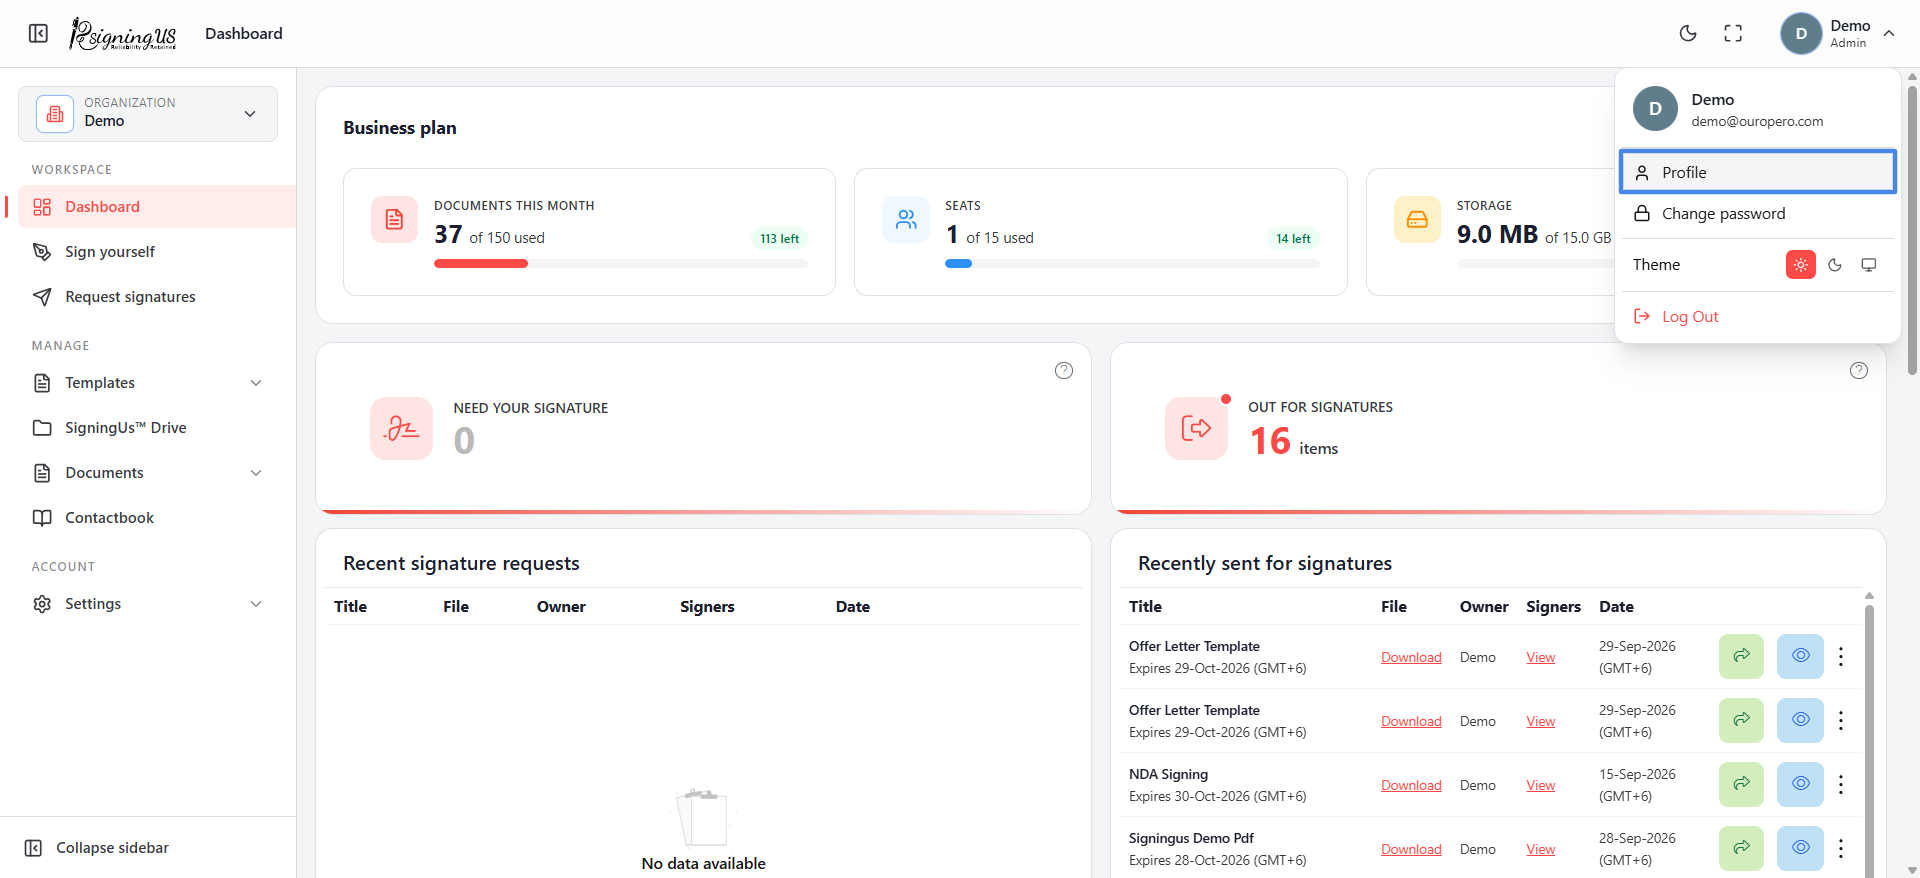This screenshot has width=1920, height=878.
Task: Click share icon for first Offer Letter Template
Action: (x=1741, y=656)
